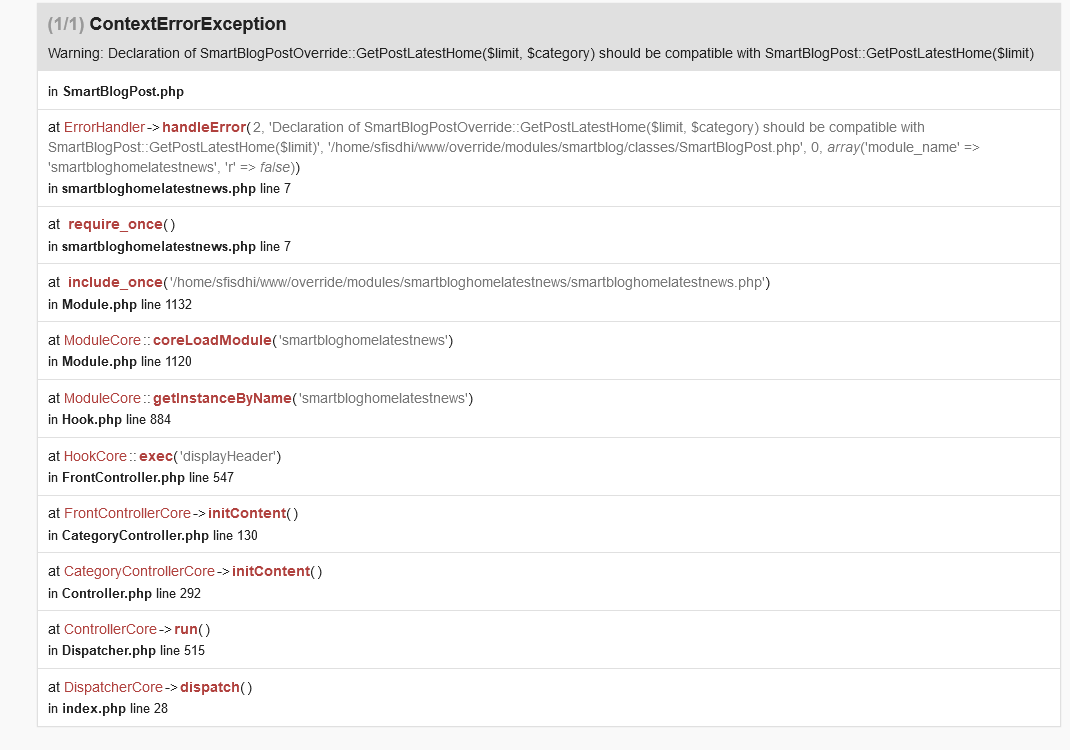Click the ContextErrorException heading
Image resolution: width=1070 pixels, height=750 pixels.
(x=188, y=24)
